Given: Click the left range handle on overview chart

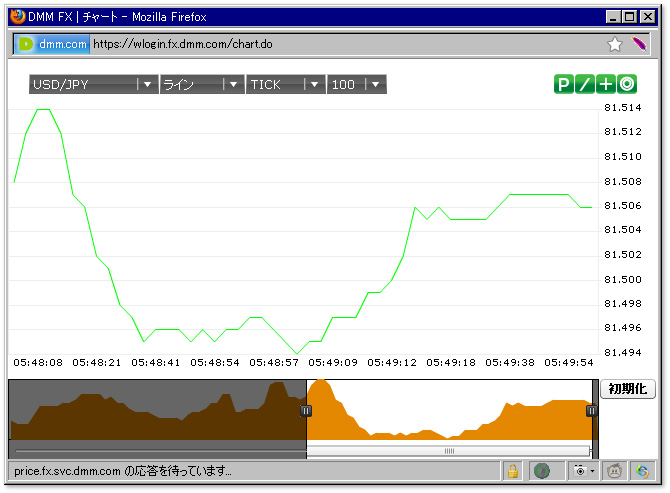Looking at the screenshot, I should tap(306, 411).
